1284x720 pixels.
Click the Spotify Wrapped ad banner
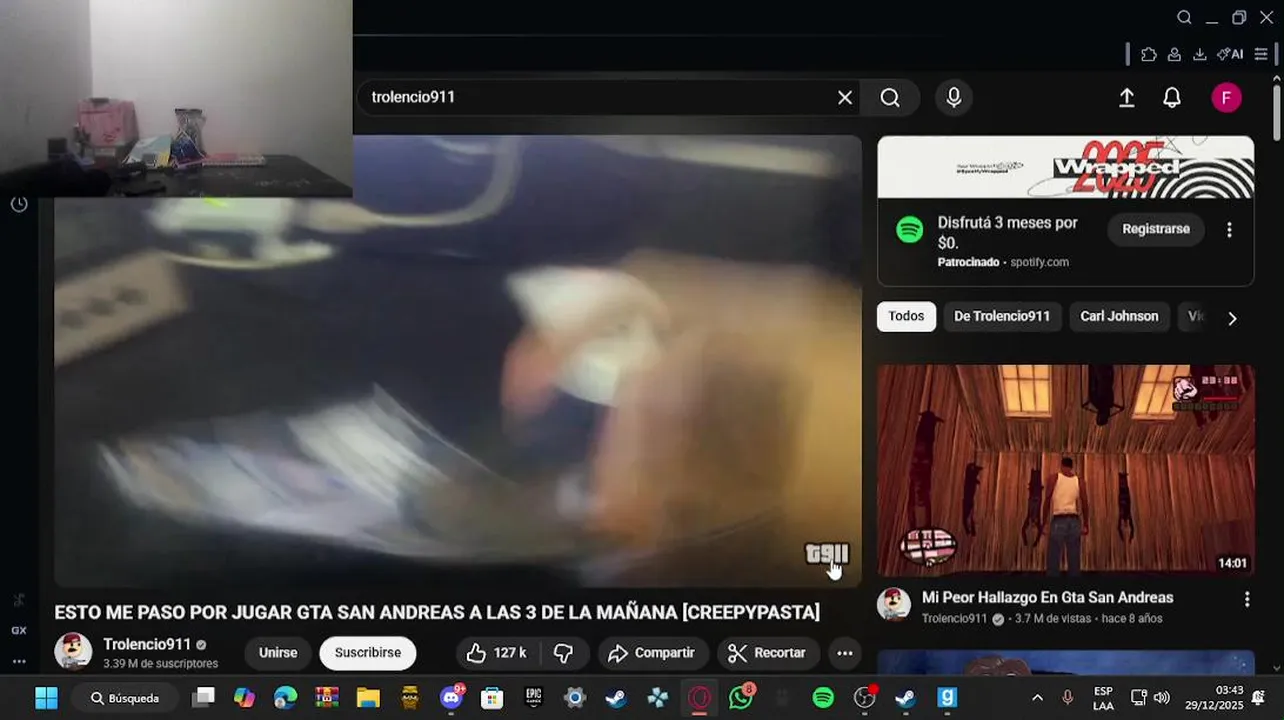(x=1066, y=167)
